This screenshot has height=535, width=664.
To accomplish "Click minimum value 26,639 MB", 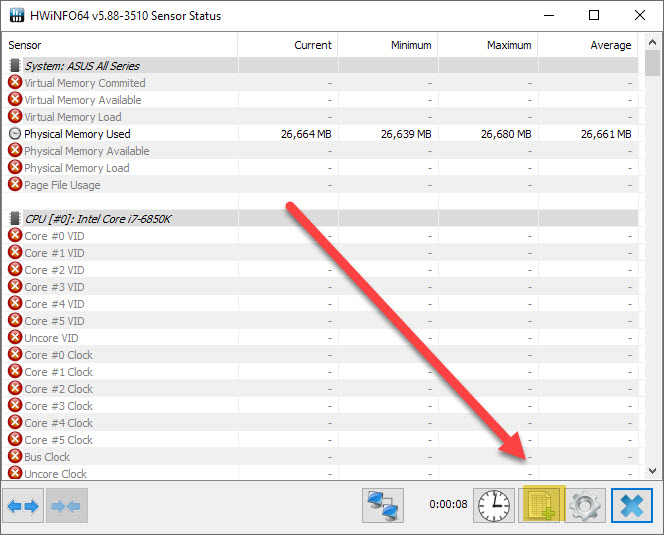I will (x=406, y=134).
